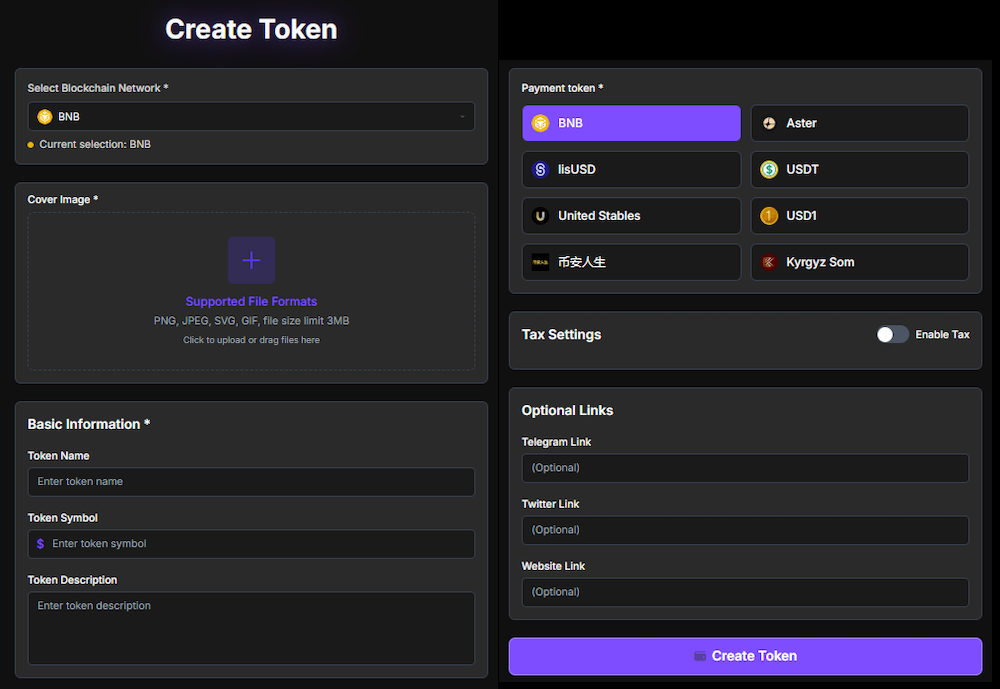The image size is (1000, 689).
Task: Select BNB as the payment token
Action: pos(631,123)
